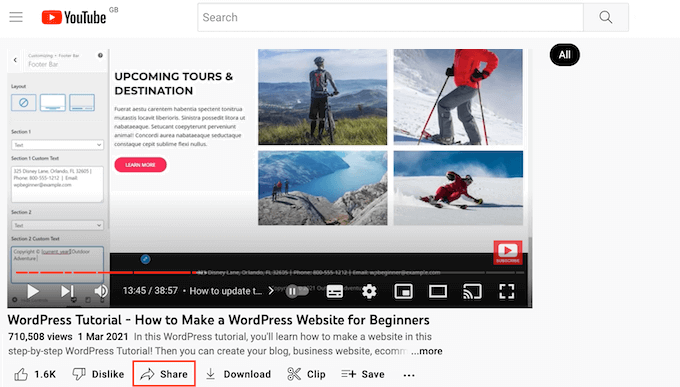Screen dimensions: 680x387
Task: Click the Section 1 Custom Text box
Action: coord(57,184)
